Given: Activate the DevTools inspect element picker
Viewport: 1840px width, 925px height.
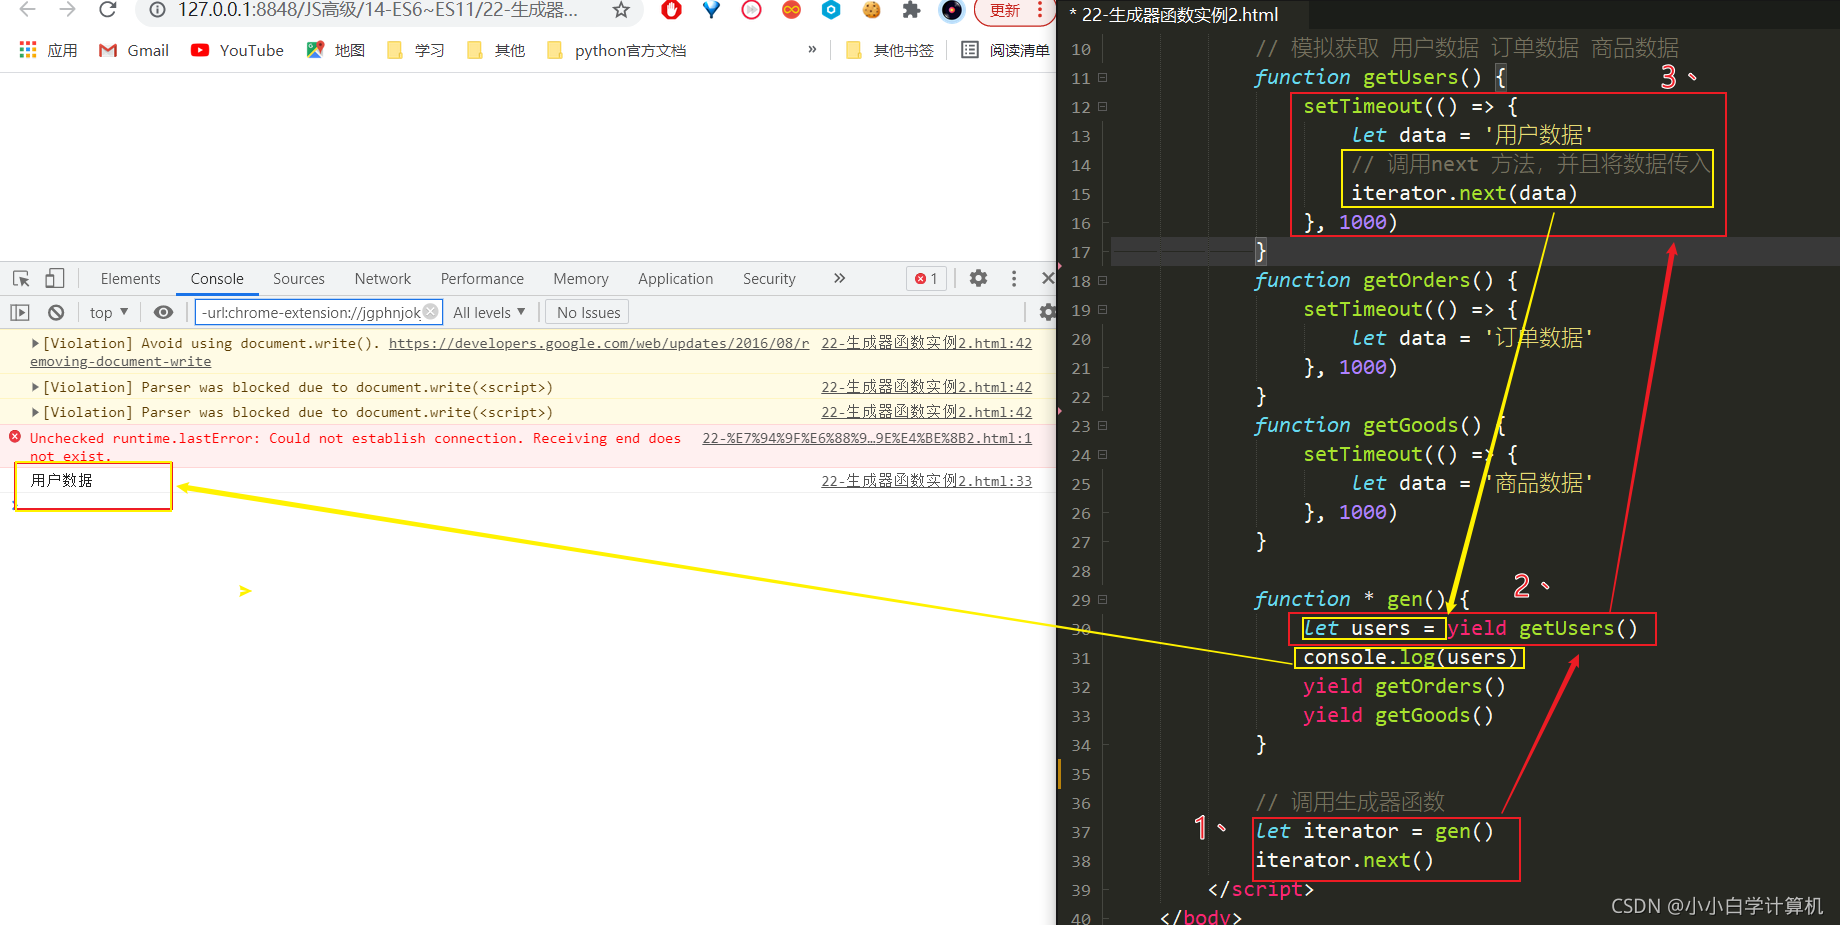Looking at the screenshot, I should (21, 279).
